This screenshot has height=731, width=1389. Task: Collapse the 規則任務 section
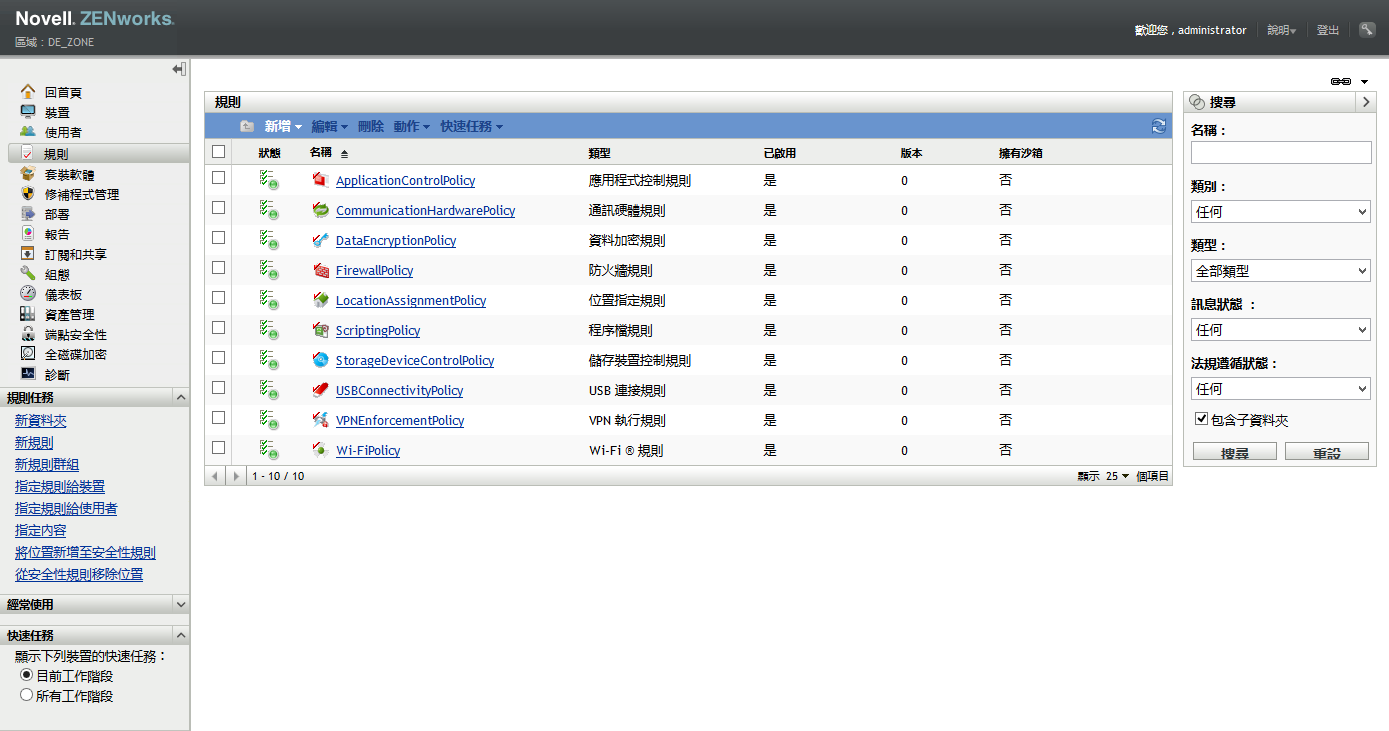(180, 397)
